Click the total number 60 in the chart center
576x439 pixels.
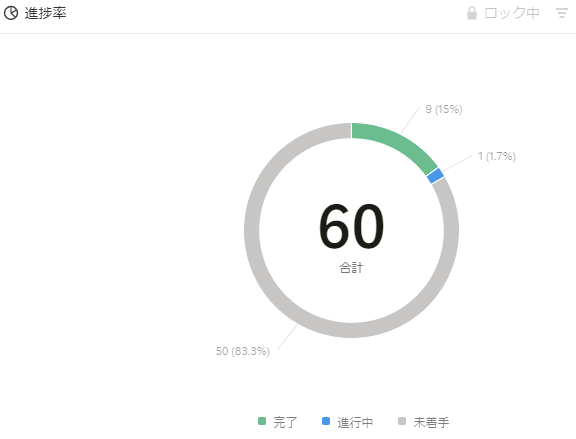pos(351,226)
